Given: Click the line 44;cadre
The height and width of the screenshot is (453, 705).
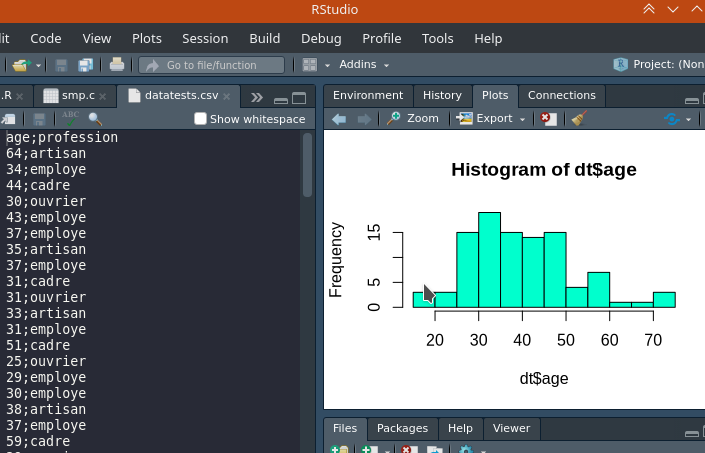Looking at the screenshot, I should tap(38, 185).
